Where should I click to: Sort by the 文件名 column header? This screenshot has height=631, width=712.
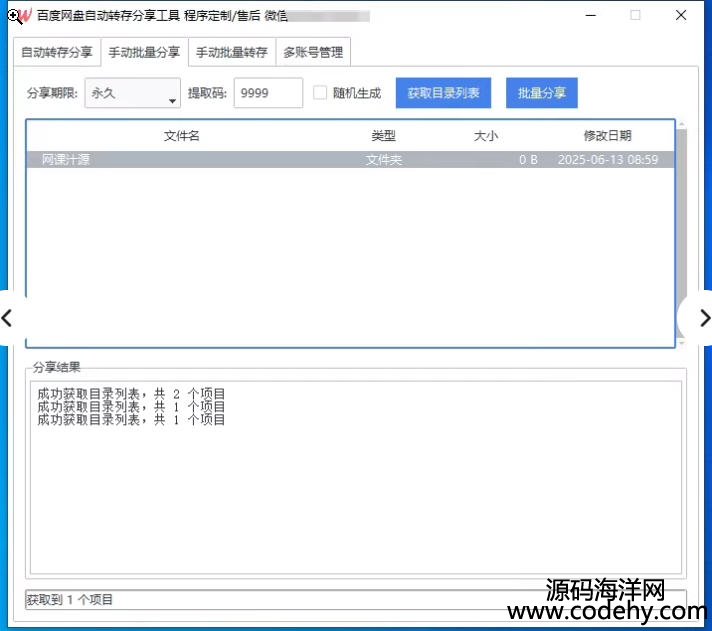[x=181, y=136]
